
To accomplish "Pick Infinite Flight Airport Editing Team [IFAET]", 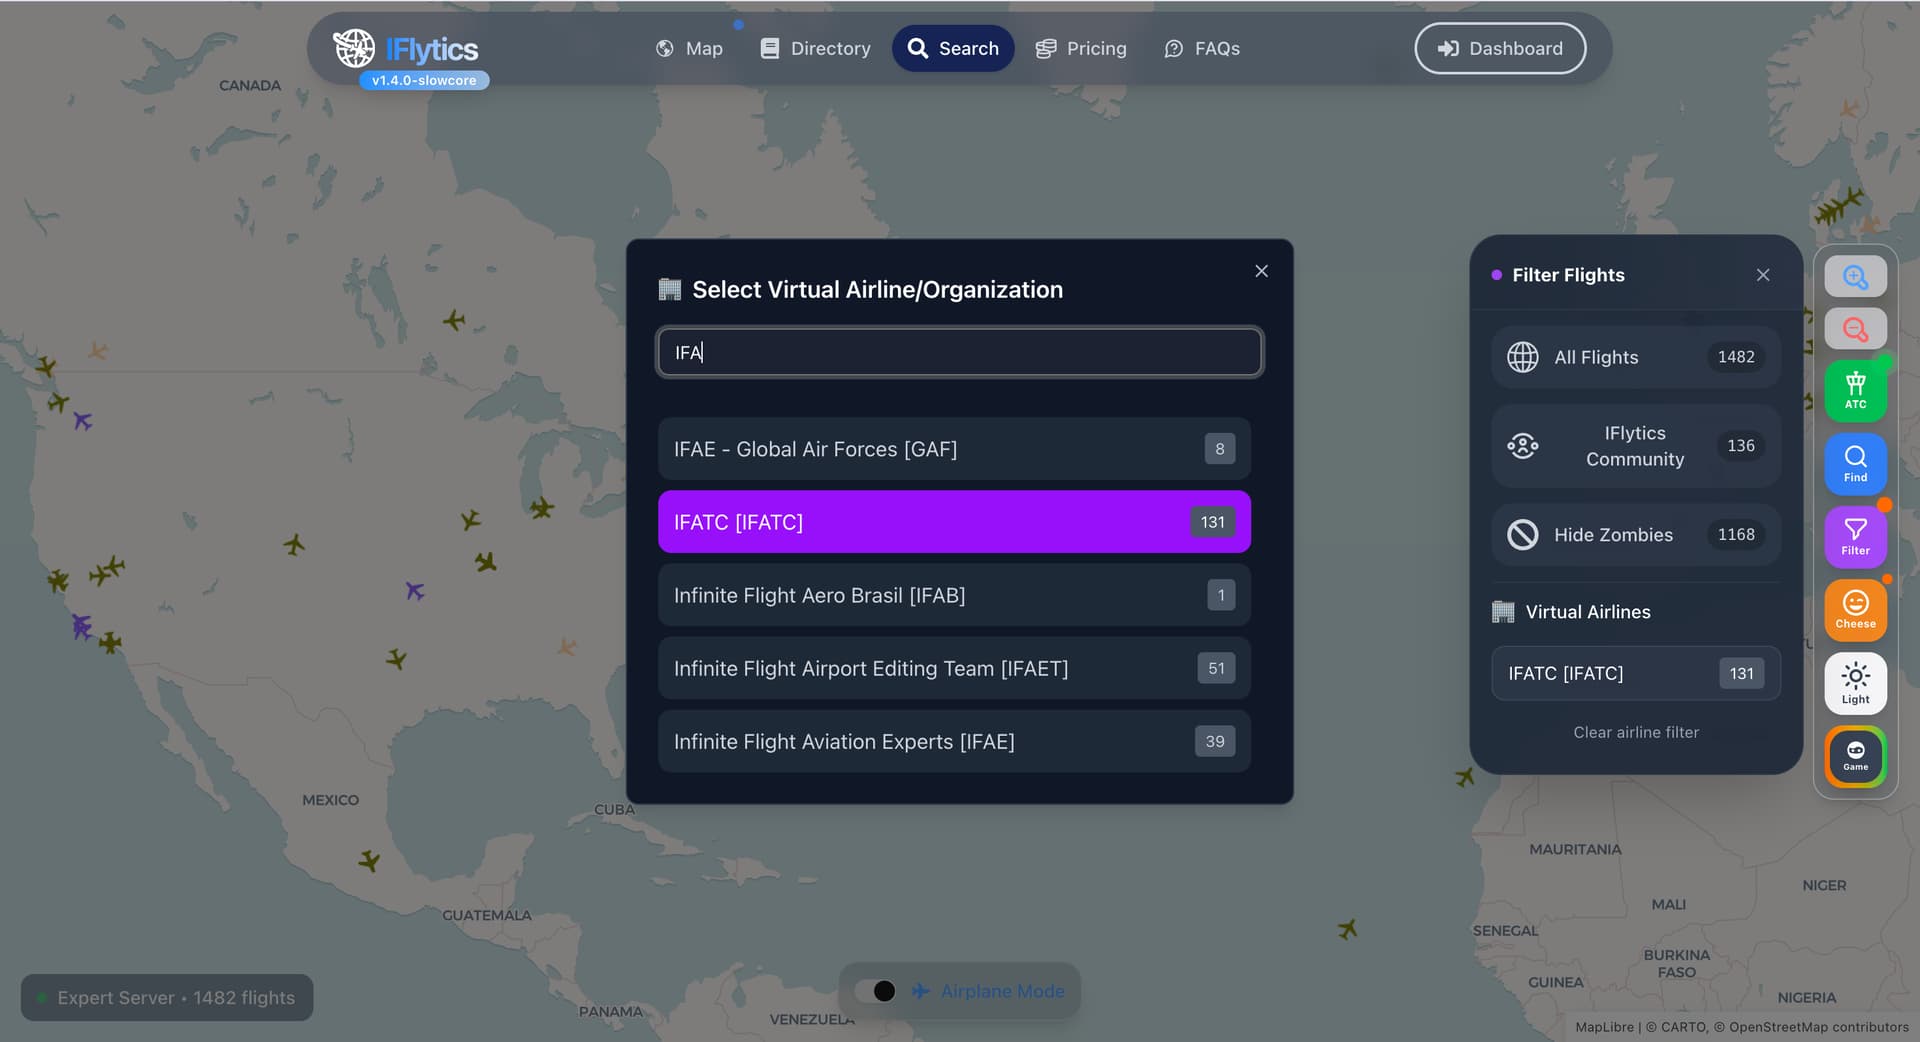I will pyautogui.click(x=954, y=668).
